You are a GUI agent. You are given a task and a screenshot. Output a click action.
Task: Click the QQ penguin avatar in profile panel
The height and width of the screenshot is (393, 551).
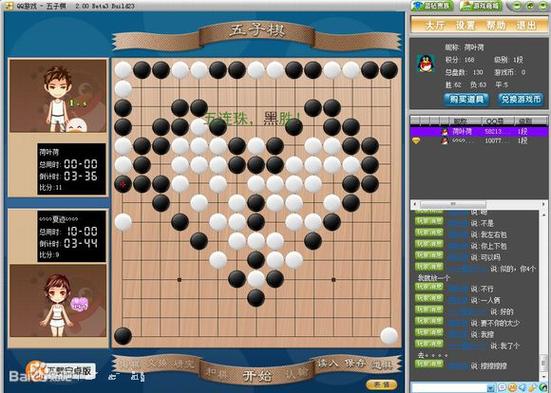coord(425,64)
